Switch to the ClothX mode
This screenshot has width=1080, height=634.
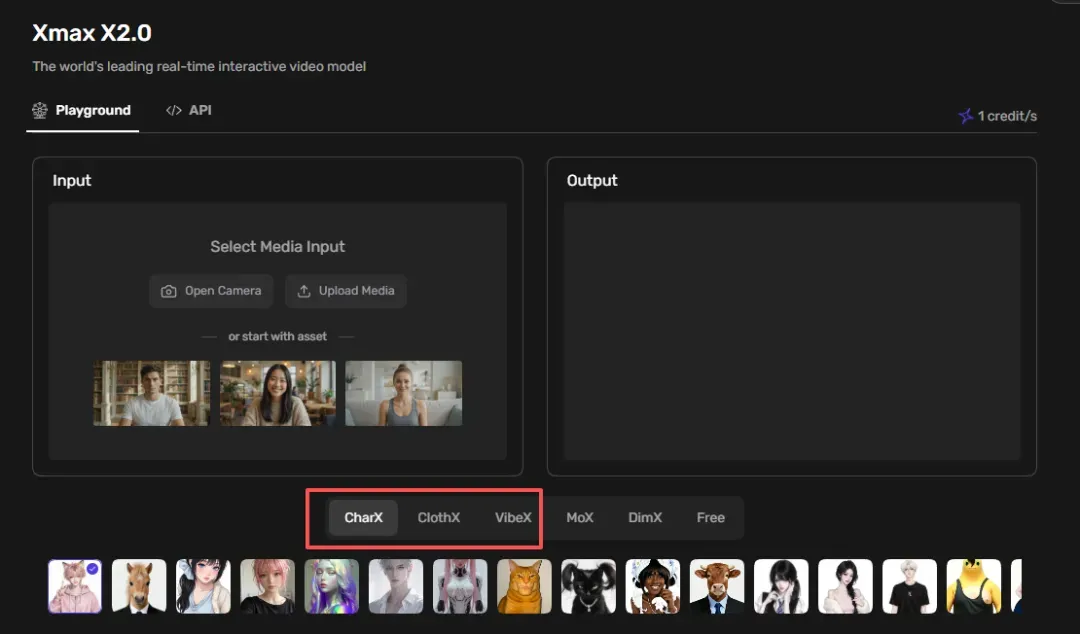(x=439, y=518)
